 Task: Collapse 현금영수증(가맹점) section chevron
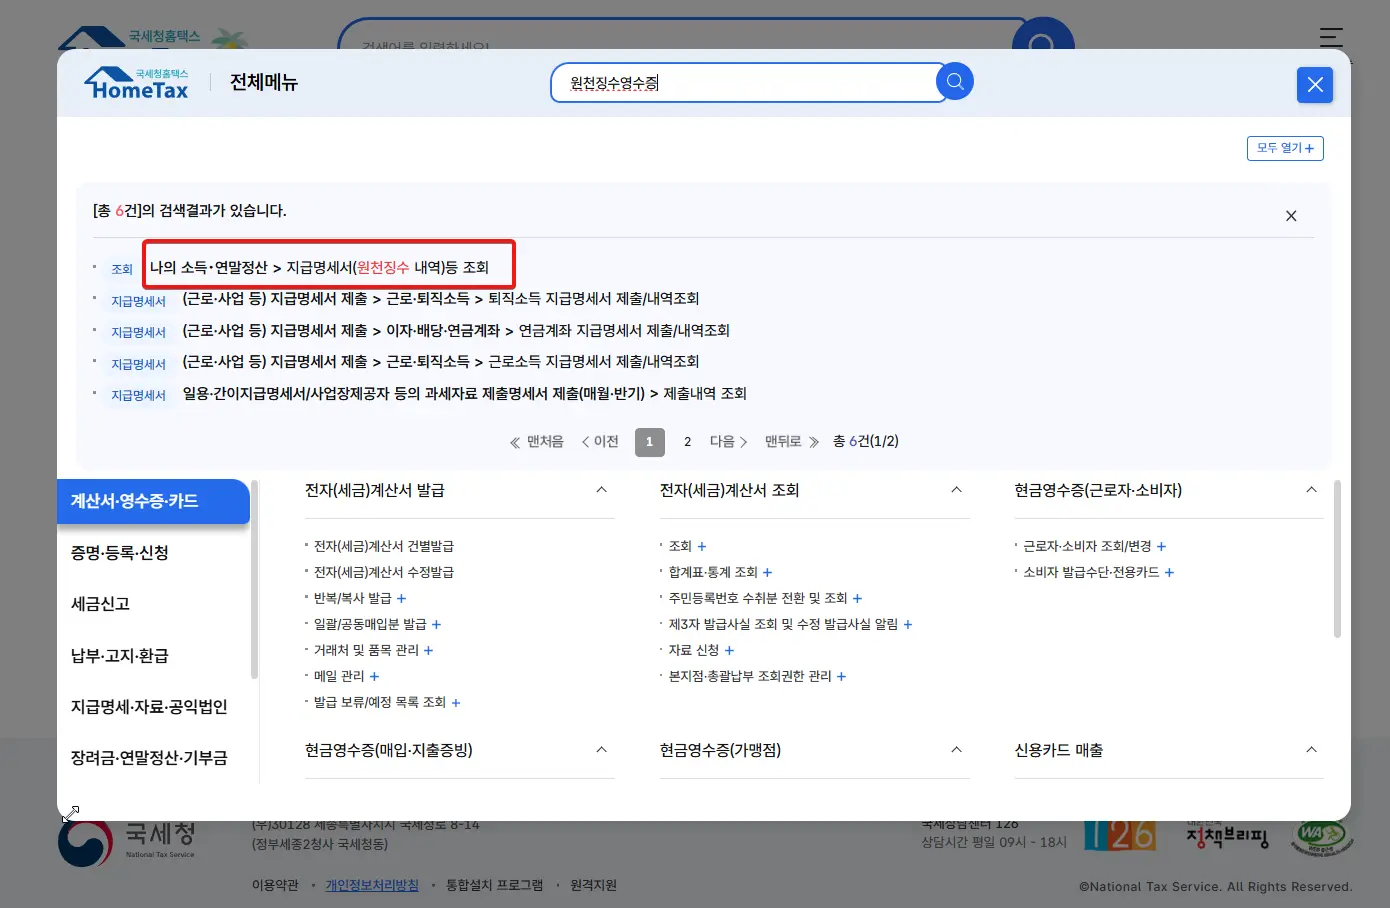pyautogui.click(x=956, y=750)
